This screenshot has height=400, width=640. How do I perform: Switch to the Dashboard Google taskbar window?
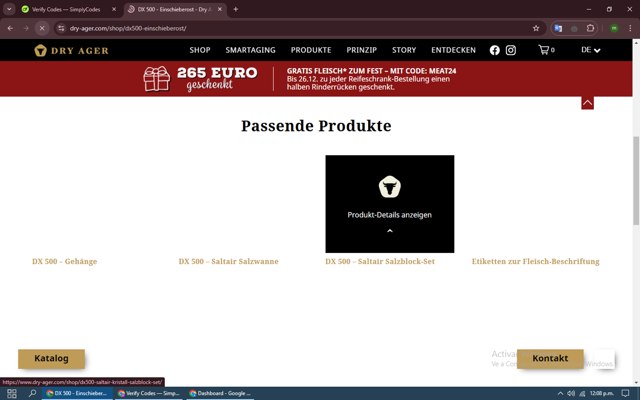(x=220, y=393)
